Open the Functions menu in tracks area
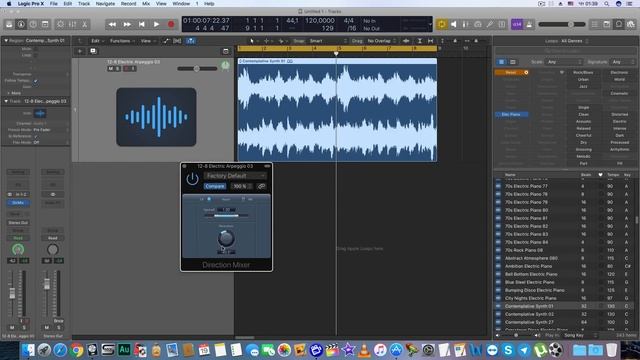The width and height of the screenshot is (640, 360). click(121, 41)
